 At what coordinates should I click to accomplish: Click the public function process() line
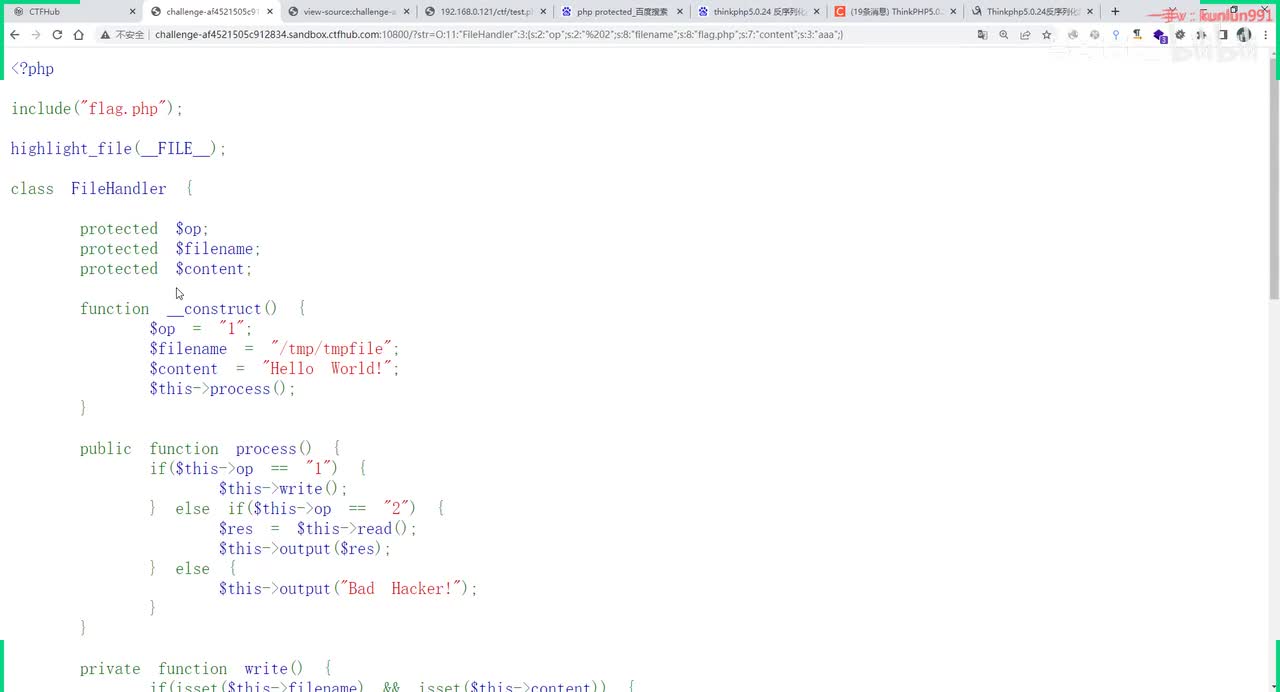tap(210, 448)
